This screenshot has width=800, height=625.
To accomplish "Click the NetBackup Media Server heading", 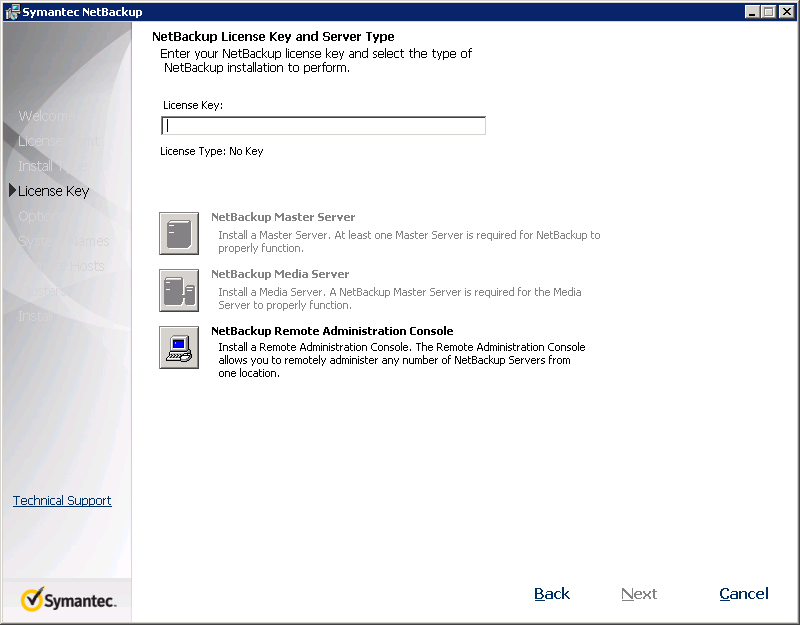I will pos(280,274).
